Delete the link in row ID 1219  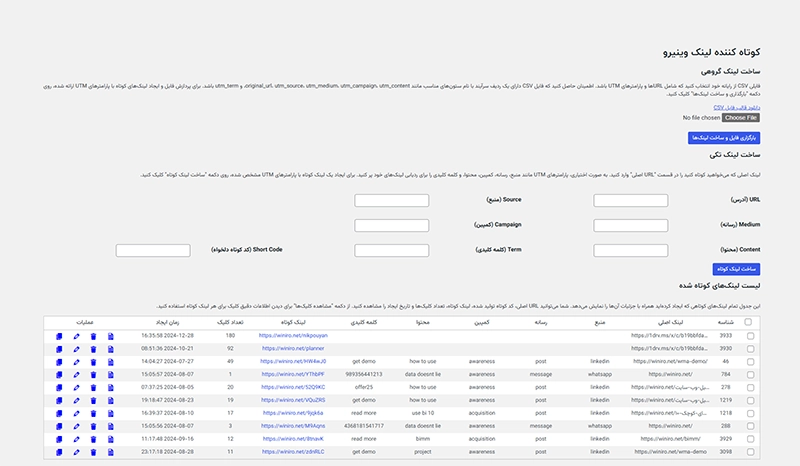click(x=93, y=401)
